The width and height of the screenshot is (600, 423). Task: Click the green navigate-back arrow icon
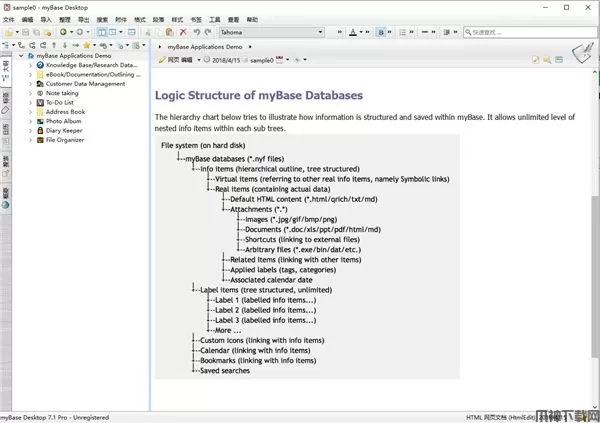(x=65, y=32)
